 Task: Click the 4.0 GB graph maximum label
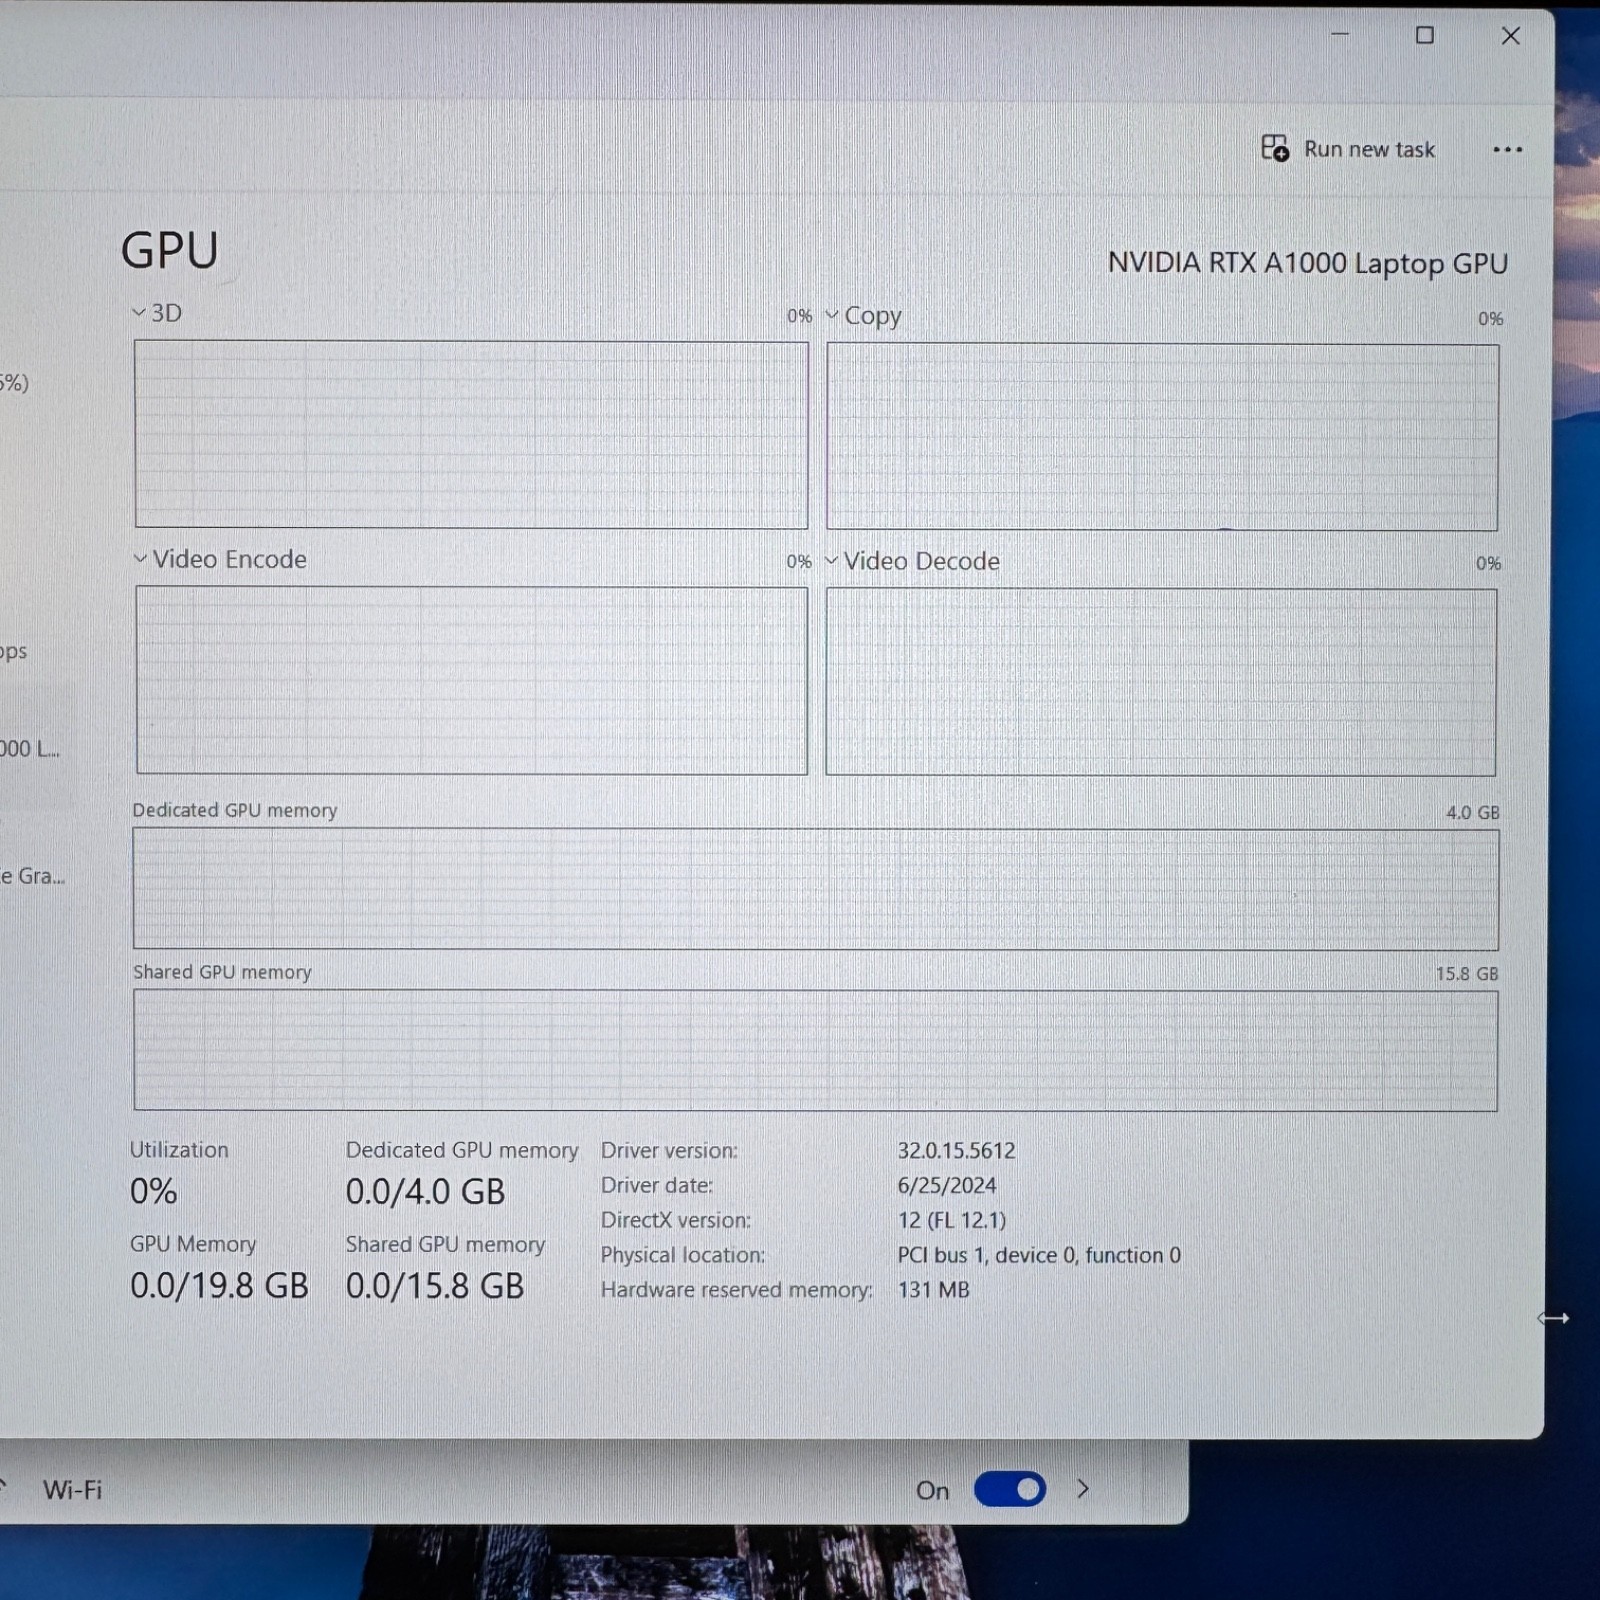click(x=1472, y=813)
